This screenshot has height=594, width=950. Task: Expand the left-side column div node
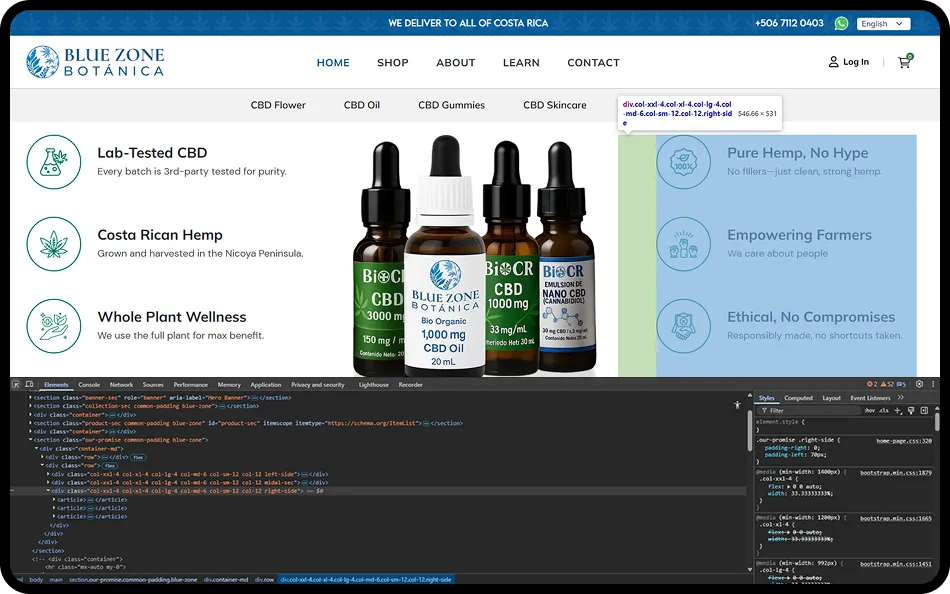48,474
